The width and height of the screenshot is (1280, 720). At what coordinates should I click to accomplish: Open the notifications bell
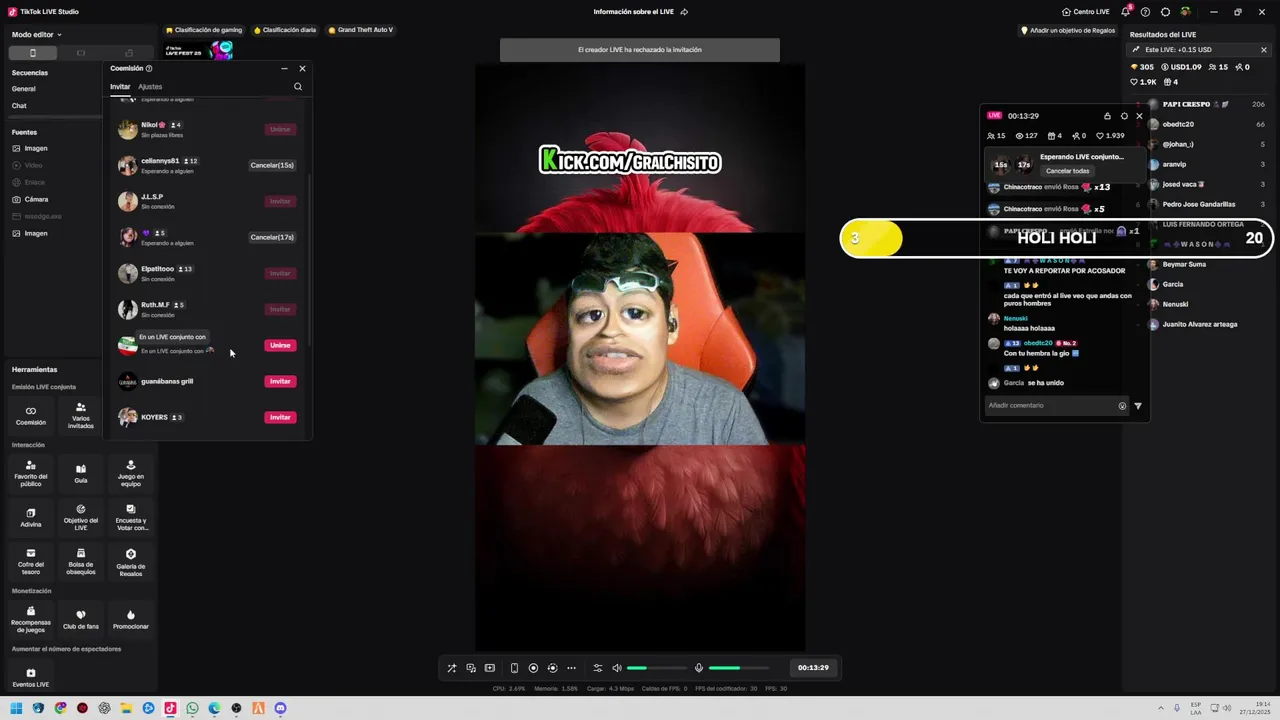coord(1126,12)
